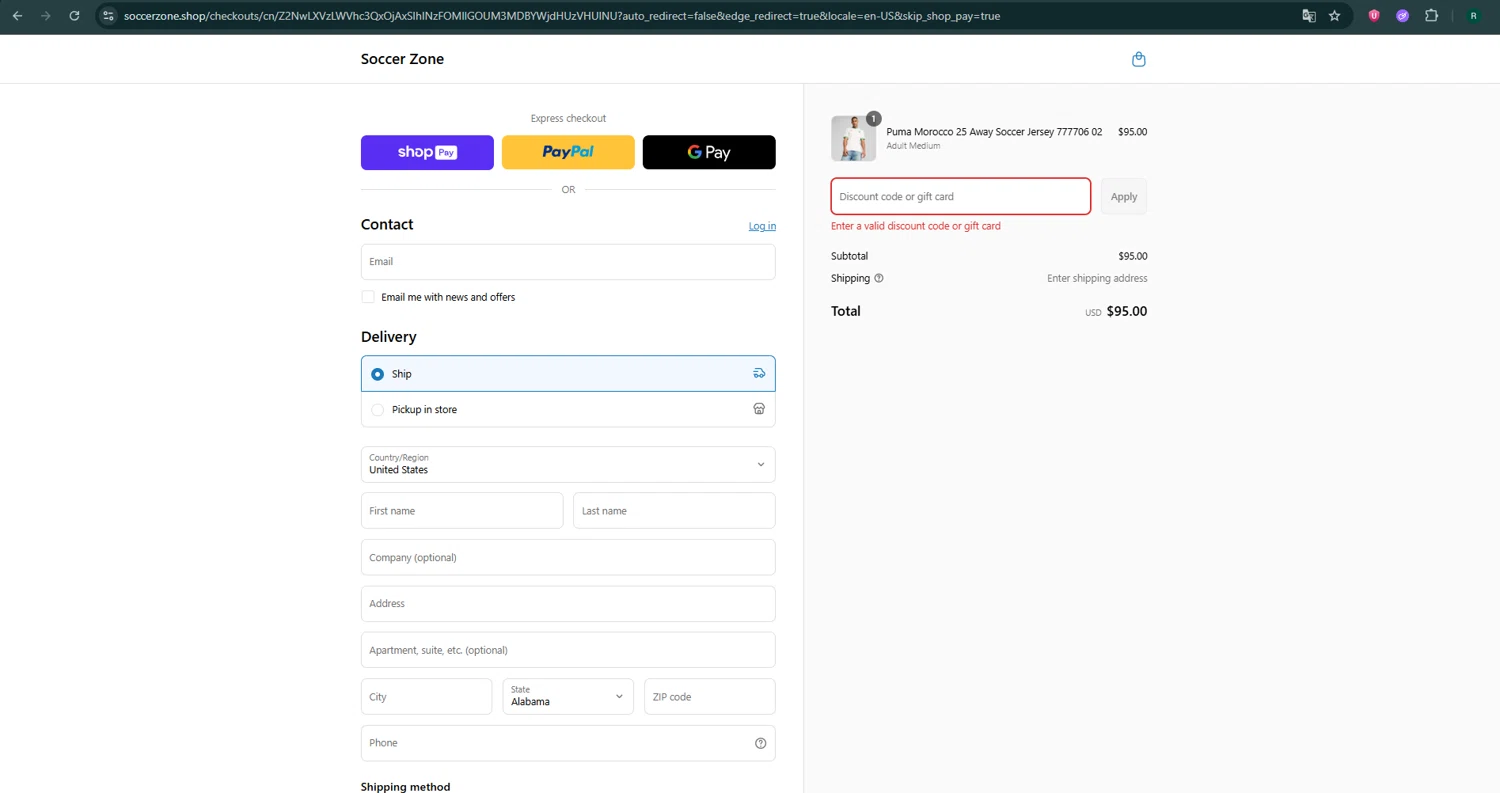Focus the Apartment, suite, etc. field
Image resolution: width=1500 pixels, height=793 pixels.
568,650
